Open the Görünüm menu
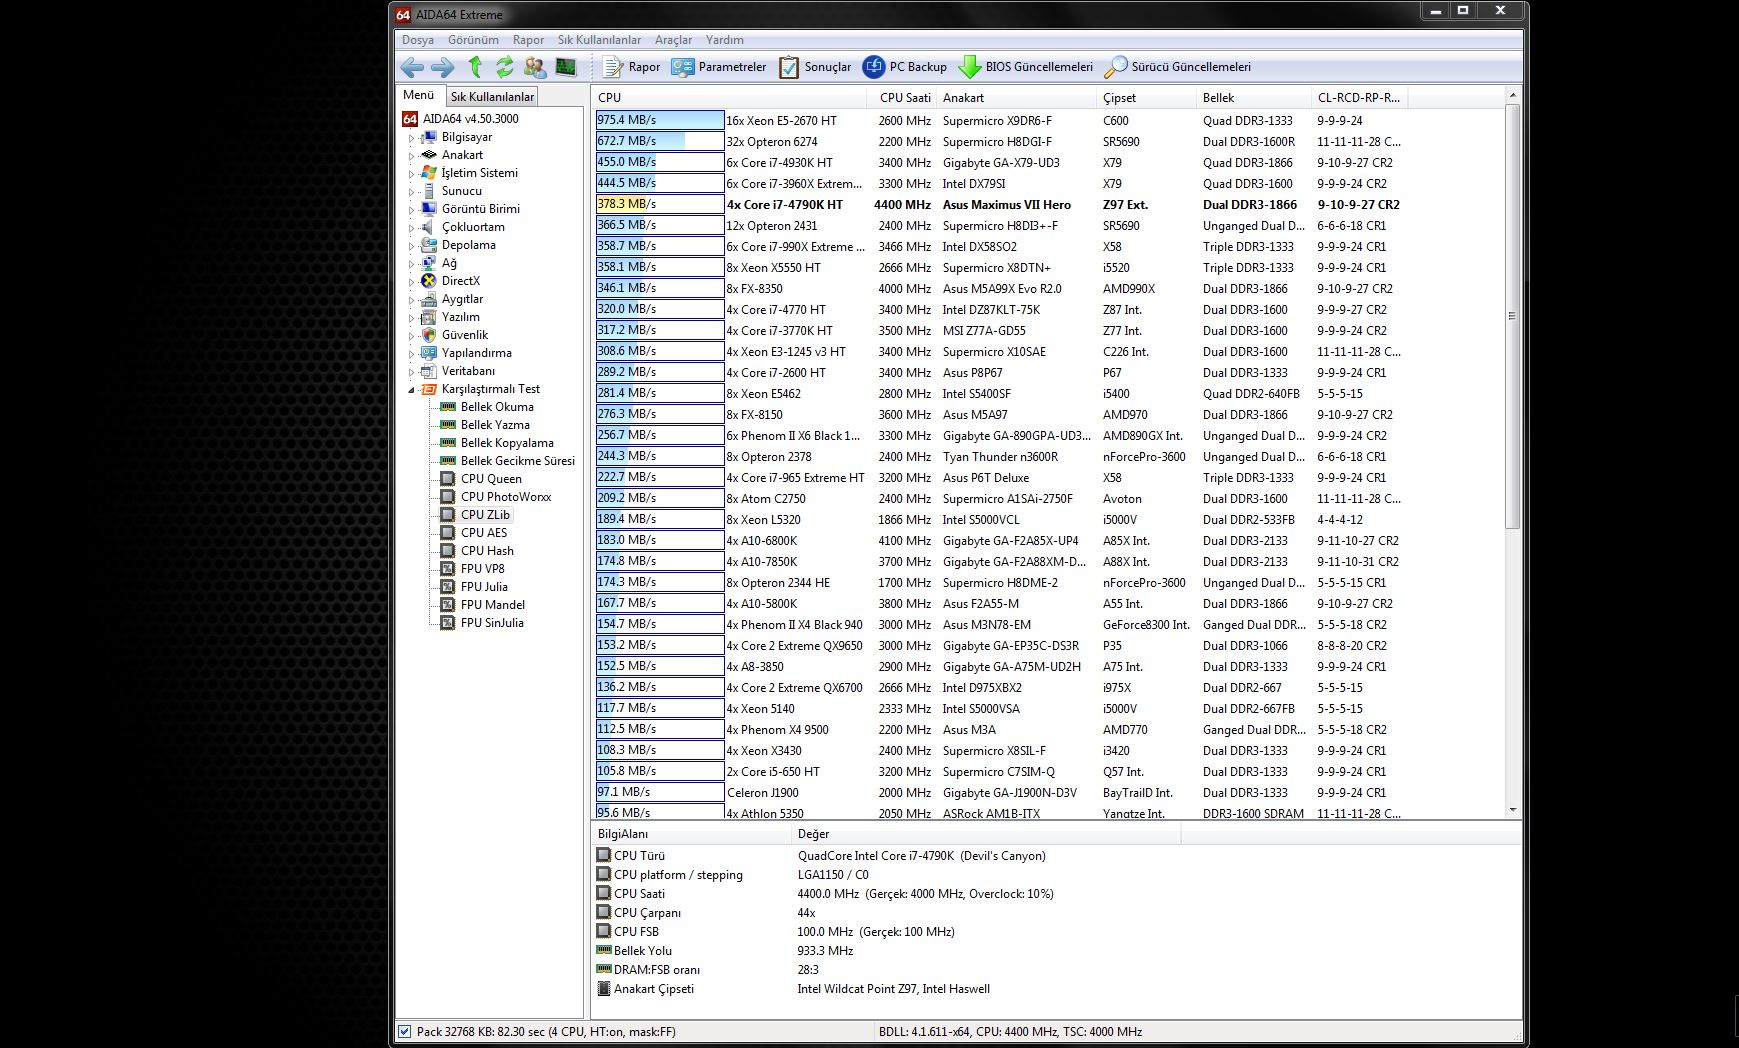Viewport: 1739px width, 1048px height. (473, 40)
